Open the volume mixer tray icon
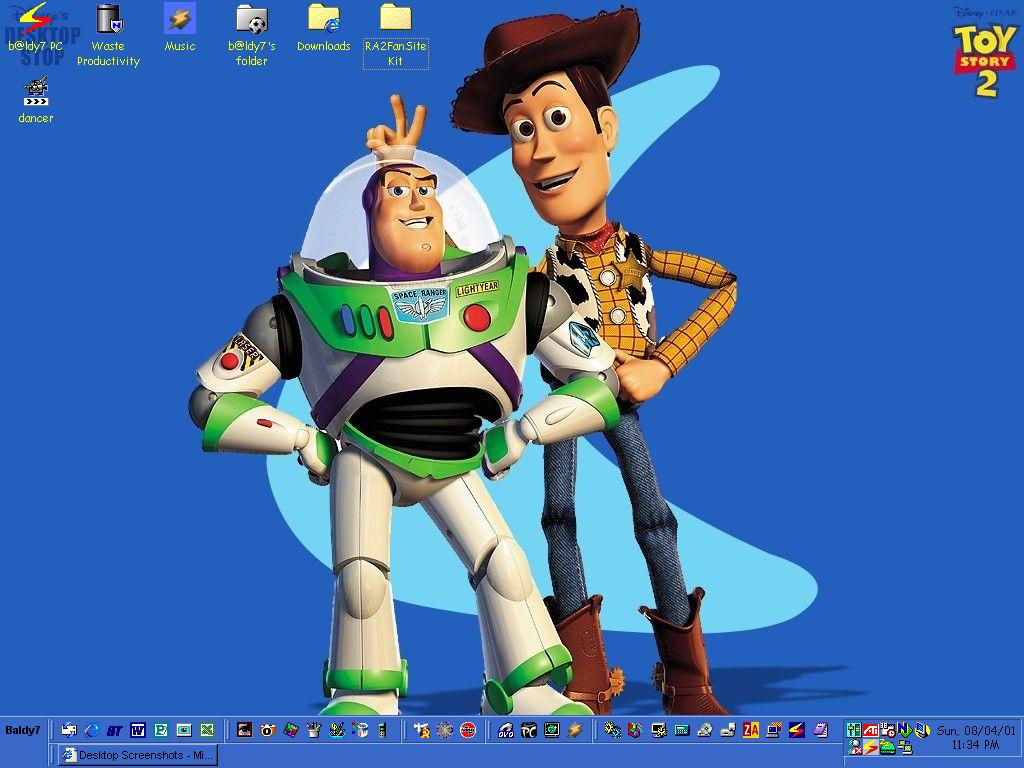 [854, 729]
